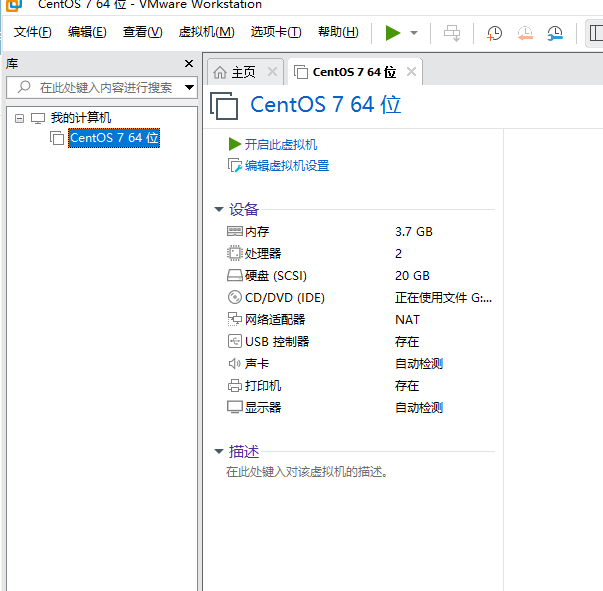Collapse the 设备 section

[x=219, y=210]
